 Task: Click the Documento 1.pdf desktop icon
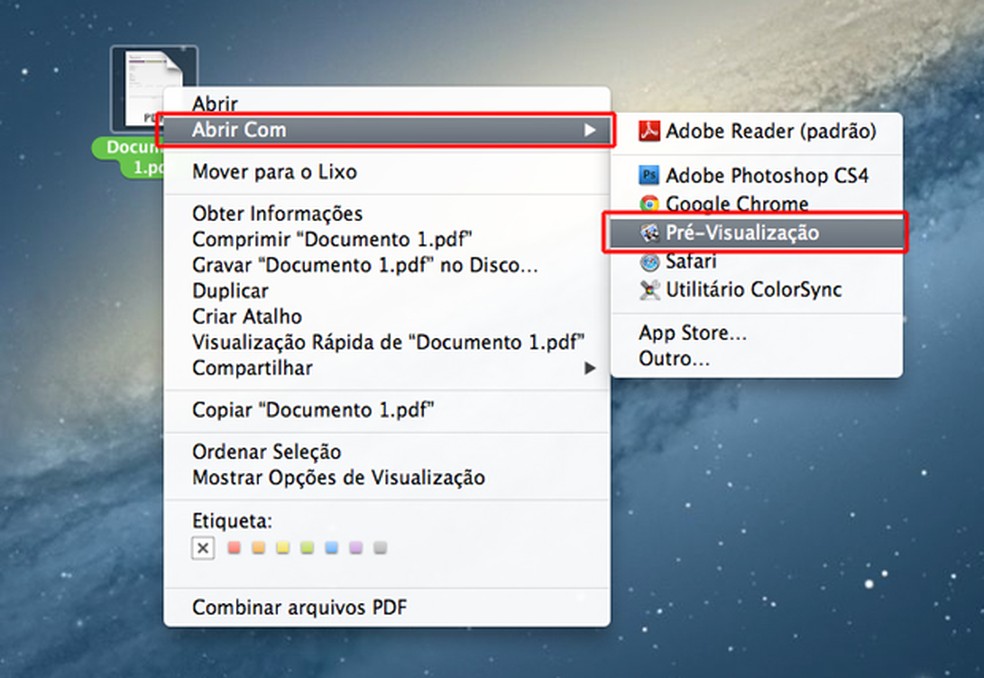pos(150,90)
